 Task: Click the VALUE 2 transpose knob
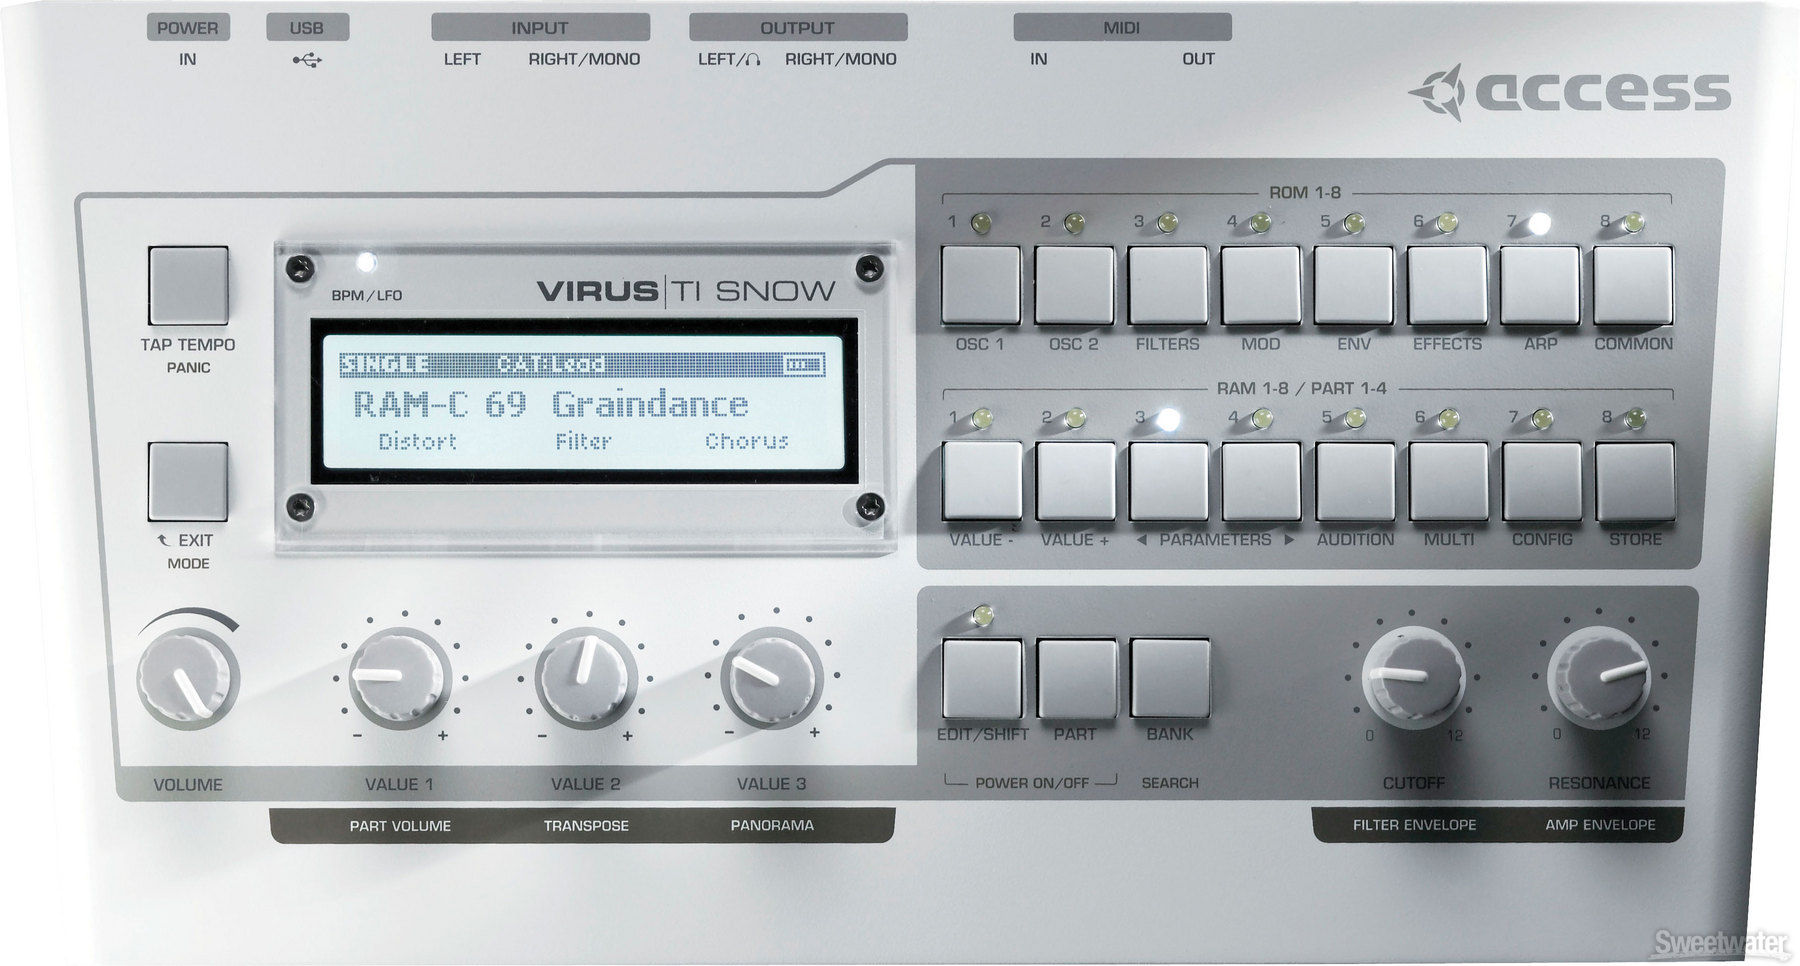coord(585,678)
